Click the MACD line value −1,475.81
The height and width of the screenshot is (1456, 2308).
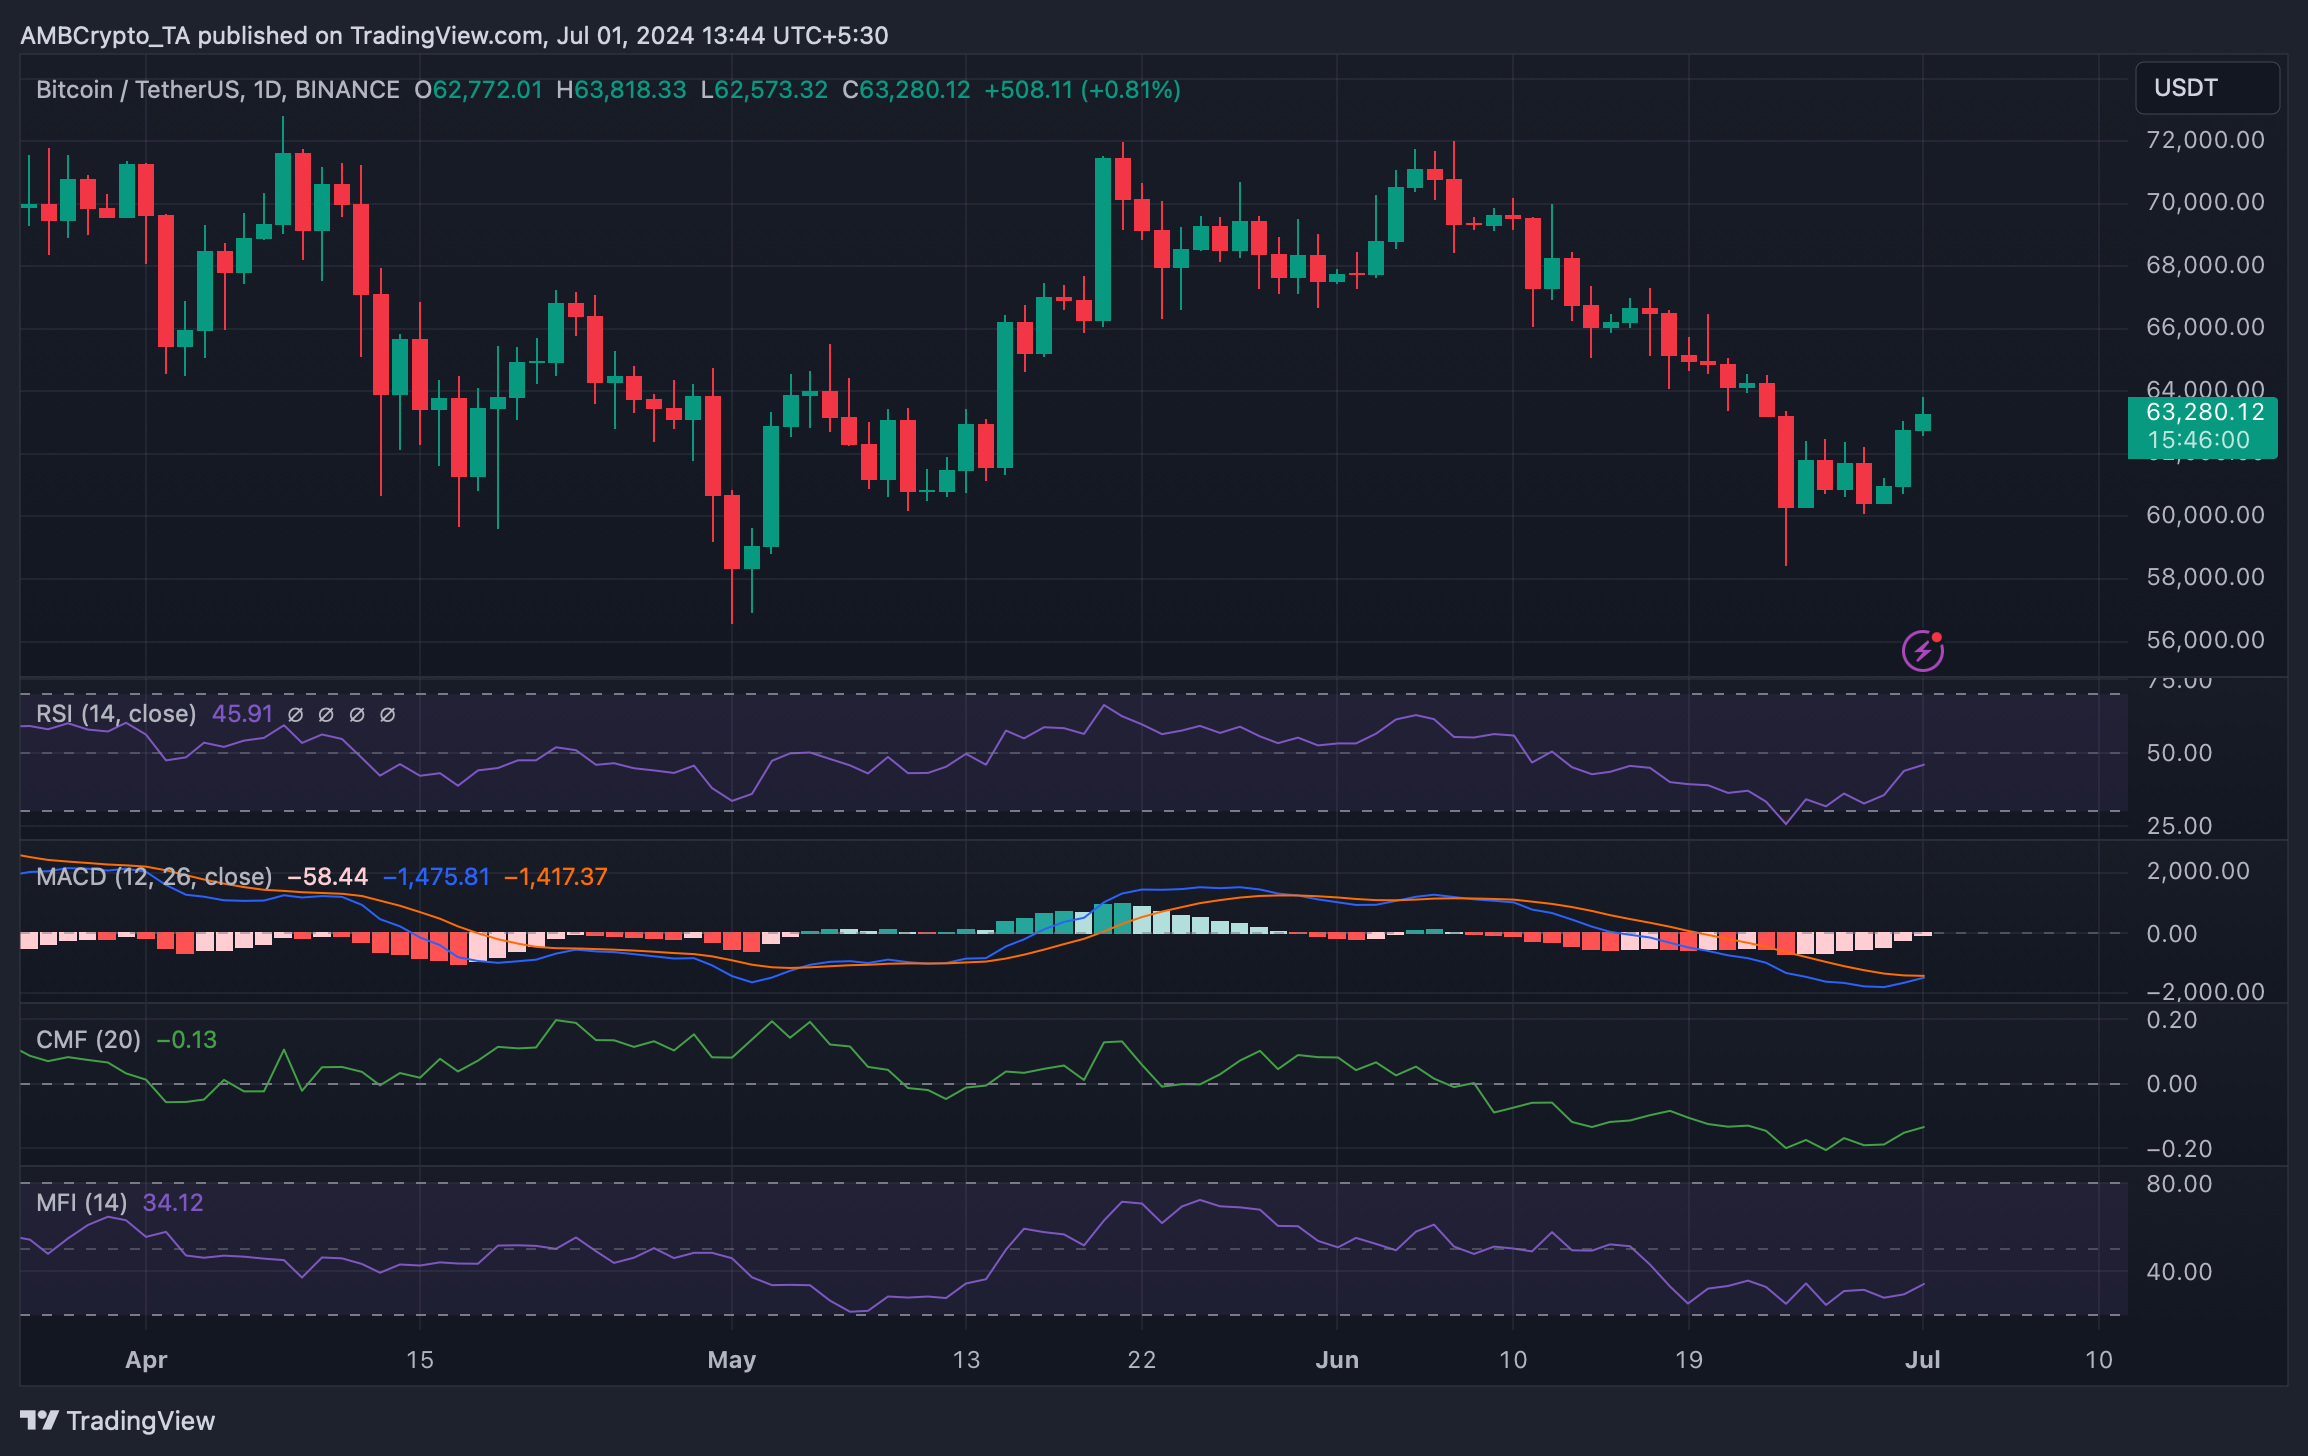tap(437, 877)
